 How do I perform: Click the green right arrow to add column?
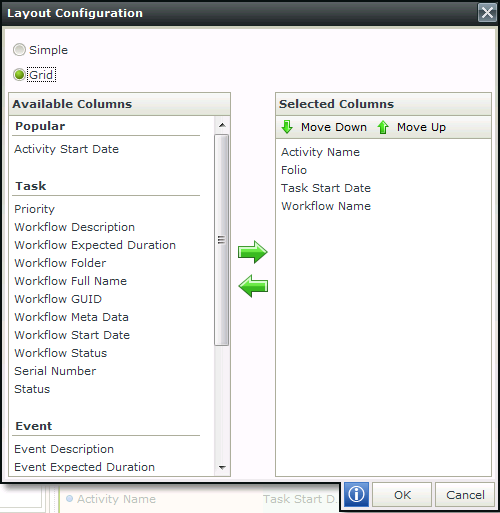252,252
